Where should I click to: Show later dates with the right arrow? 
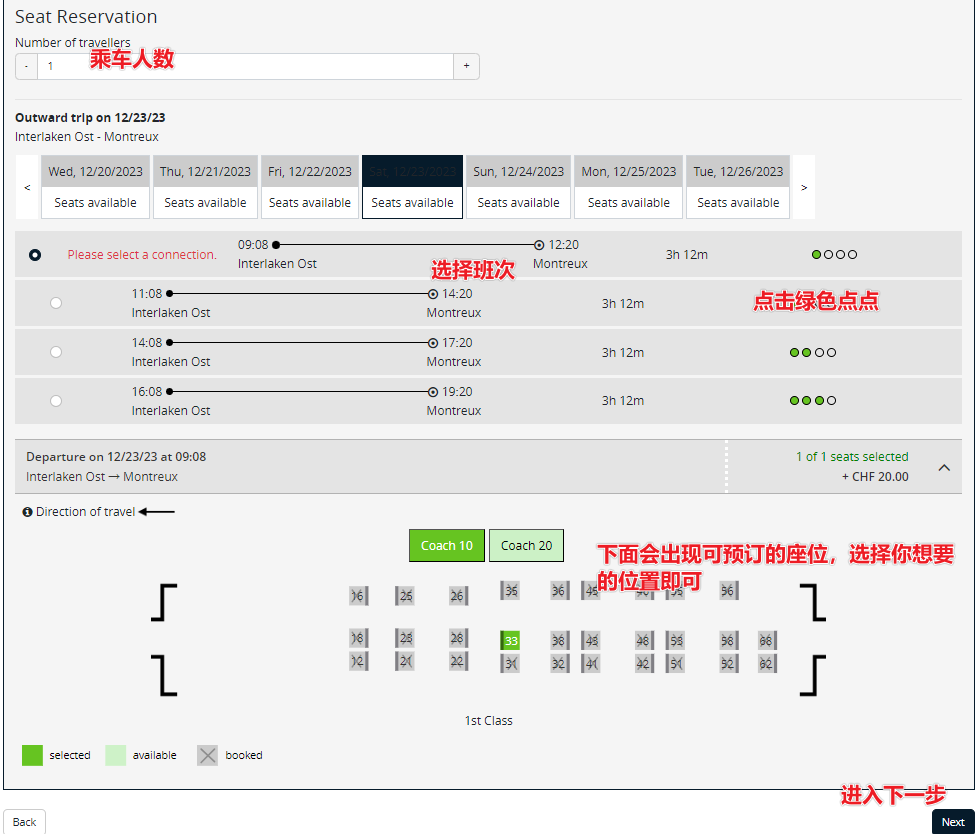coord(804,187)
